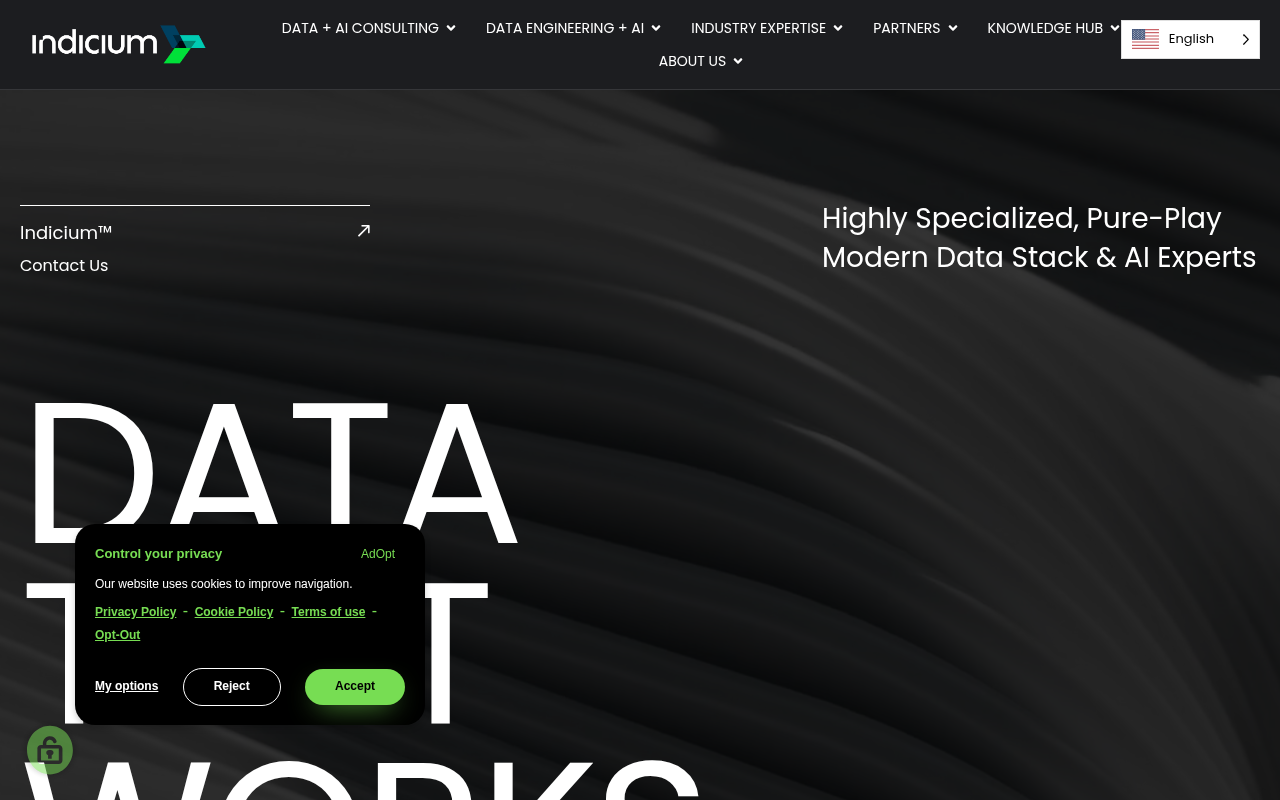1280x800 pixels.
Task: Click the Contact Us link
Action: pyautogui.click(x=64, y=265)
